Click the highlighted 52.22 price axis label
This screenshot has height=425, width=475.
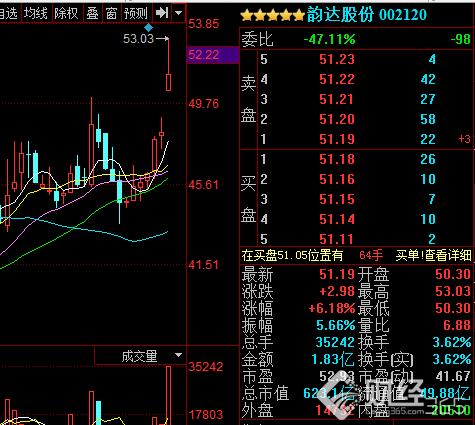tap(213, 55)
